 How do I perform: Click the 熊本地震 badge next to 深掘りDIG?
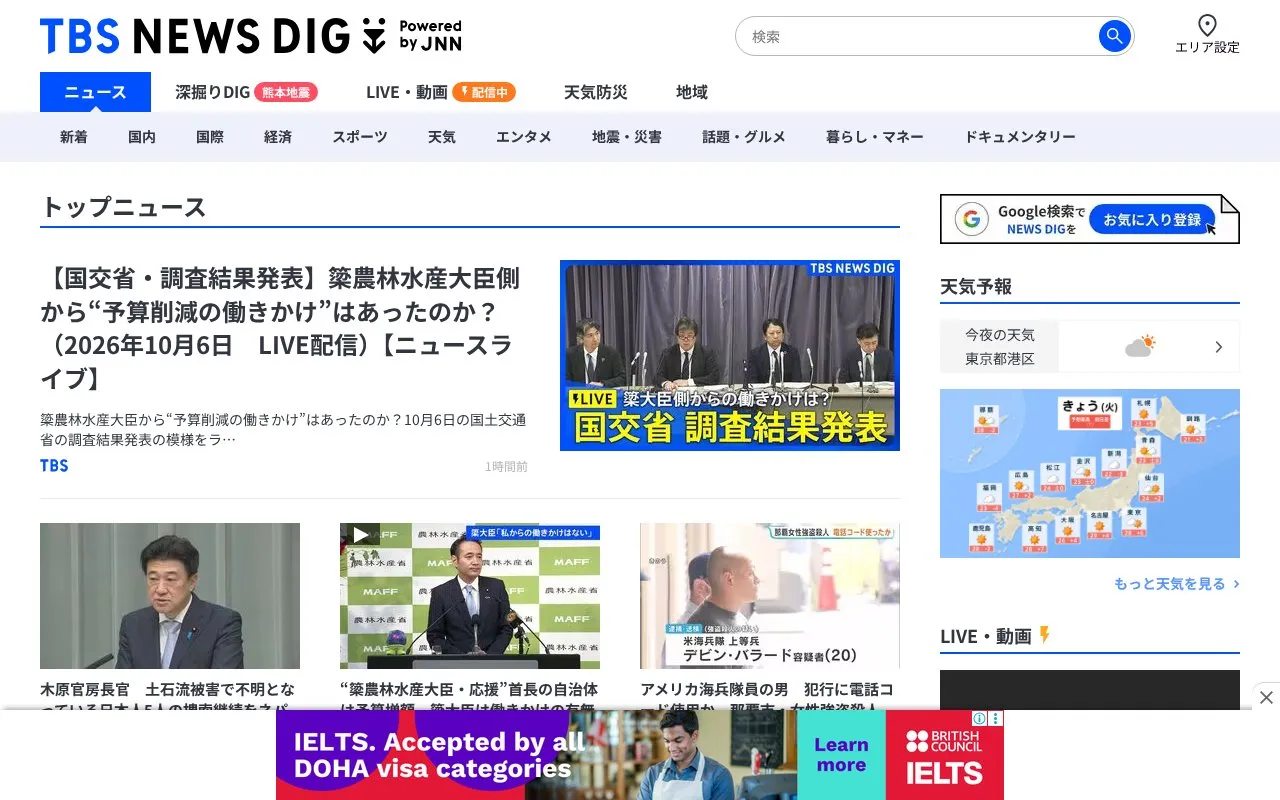pos(286,92)
